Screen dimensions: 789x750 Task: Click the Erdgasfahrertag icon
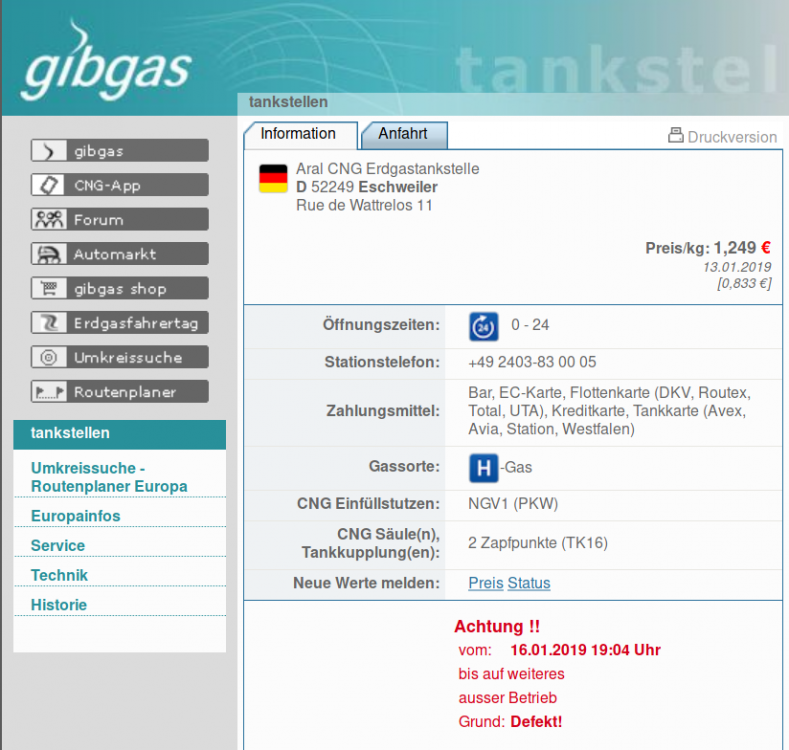[49, 323]
